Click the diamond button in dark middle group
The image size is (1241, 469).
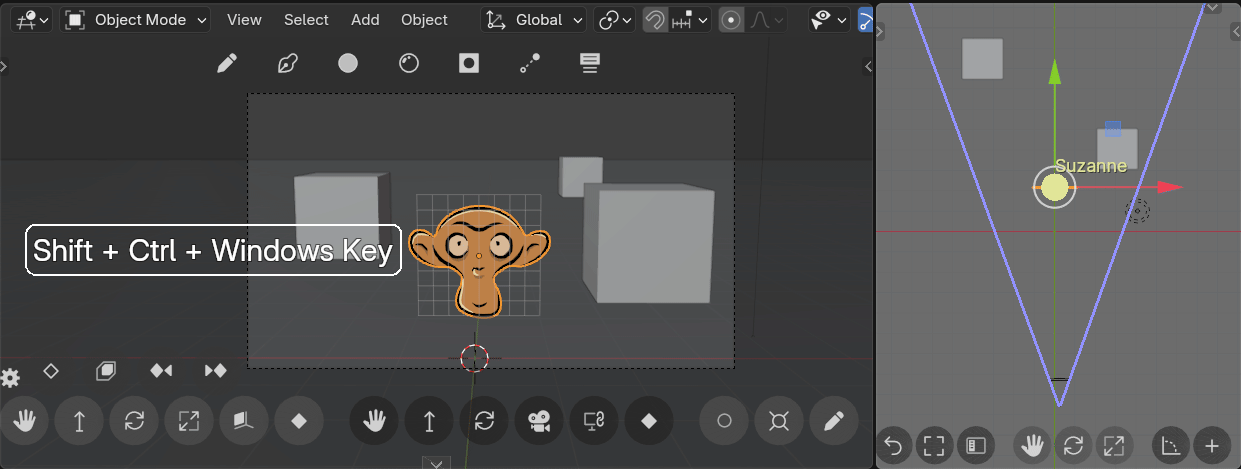coord(649,421)
